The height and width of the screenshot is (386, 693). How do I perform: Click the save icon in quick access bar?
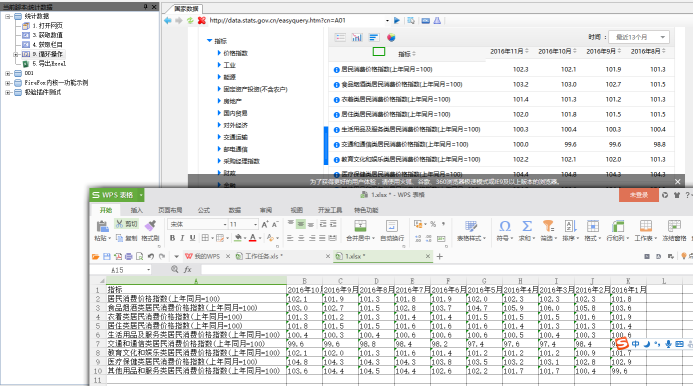point(107,256)
